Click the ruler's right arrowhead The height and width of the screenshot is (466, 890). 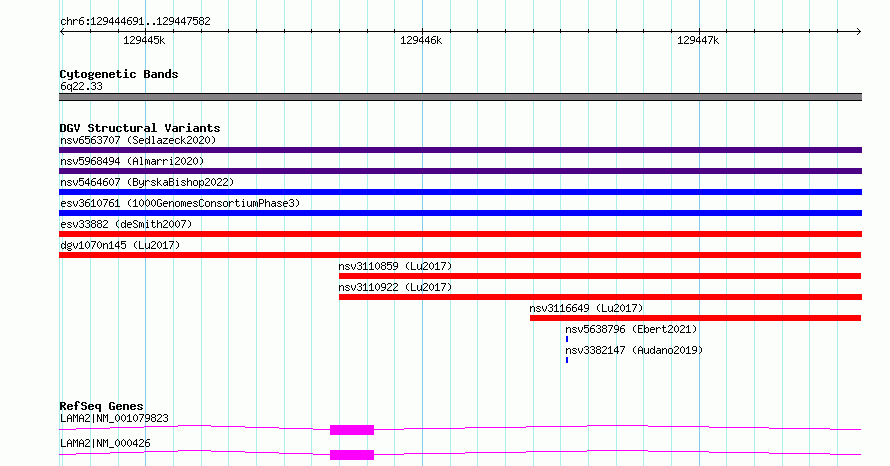tap(859, 32)
